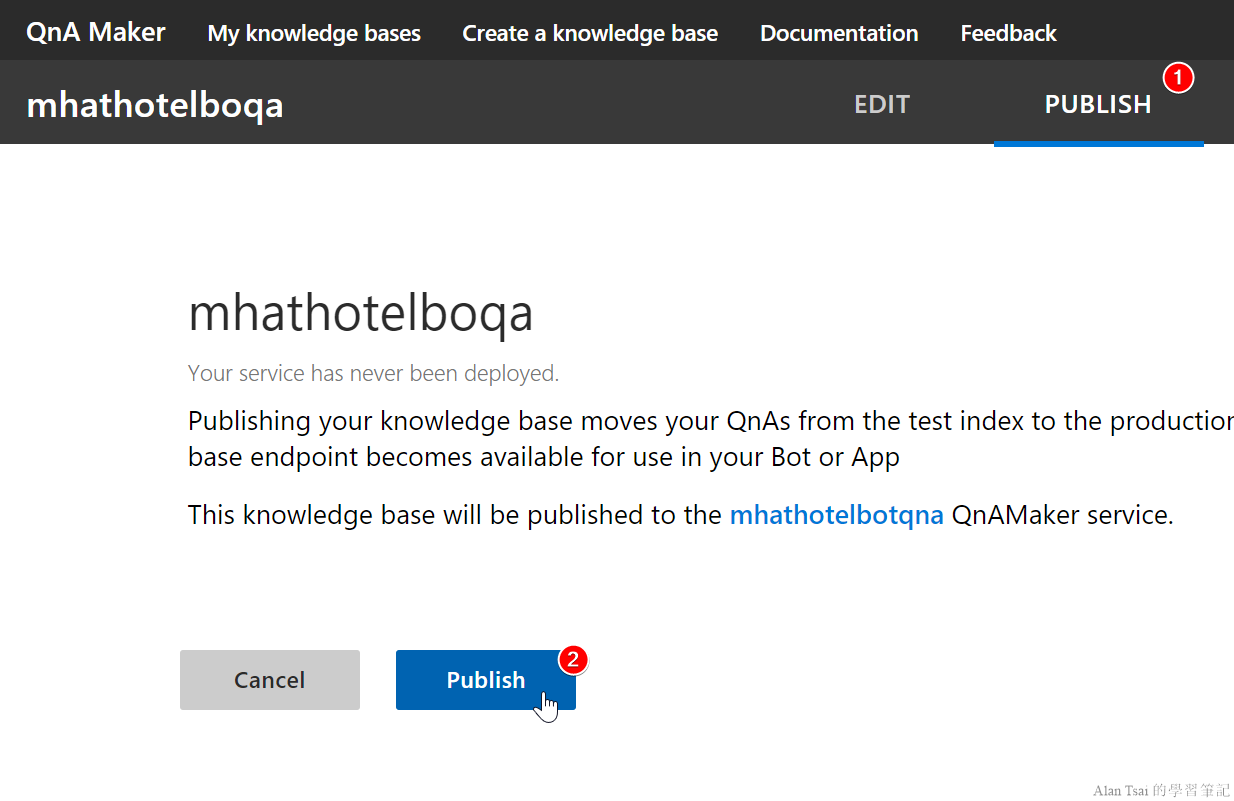The image size is (1234, 801).
Task: Open Create a knowledge base page
Action: point(590,33)
